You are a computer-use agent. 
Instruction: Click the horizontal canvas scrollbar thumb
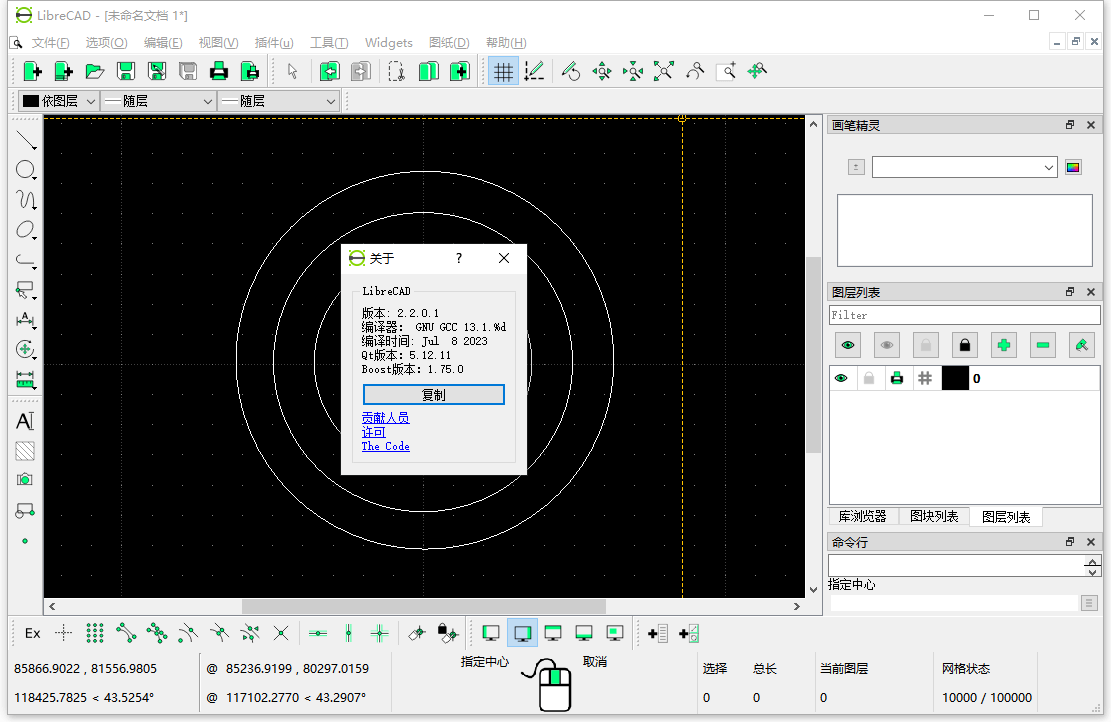424,607
